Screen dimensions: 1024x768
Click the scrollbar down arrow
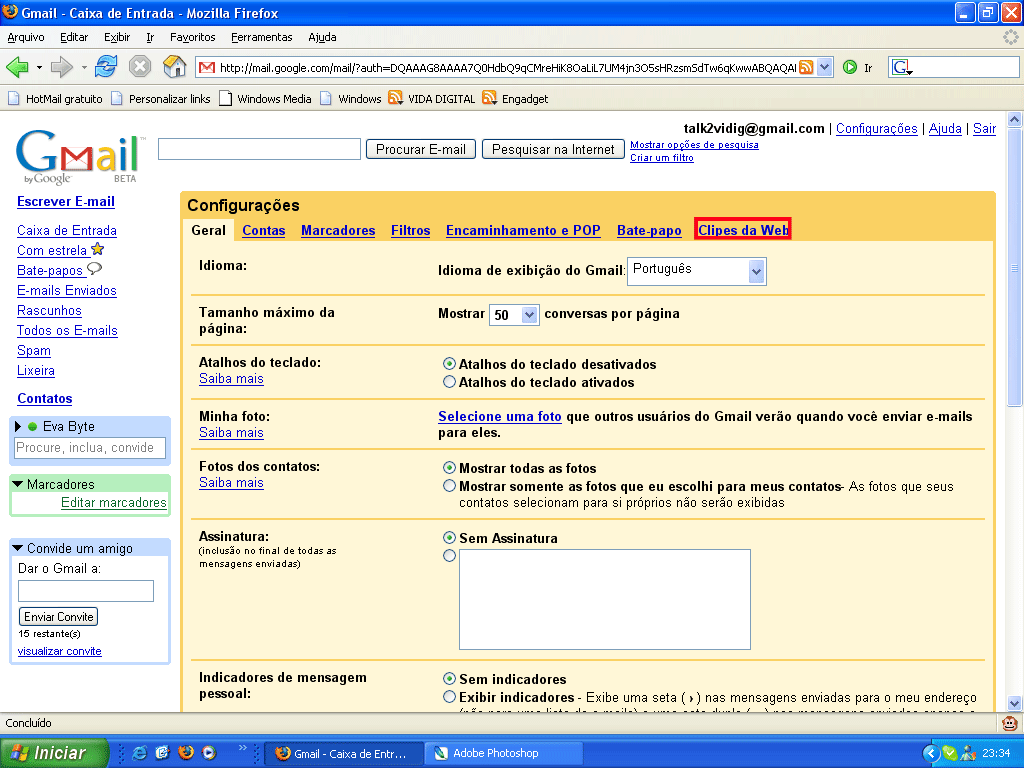point(1014,703)
